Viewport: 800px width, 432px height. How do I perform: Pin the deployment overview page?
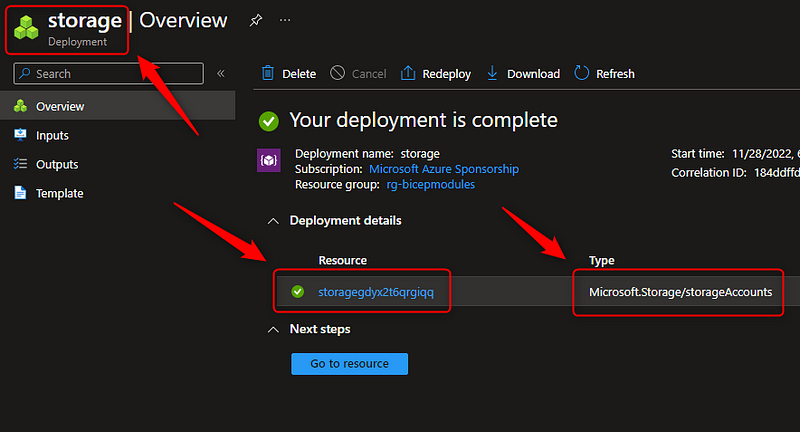coord(256,20)
